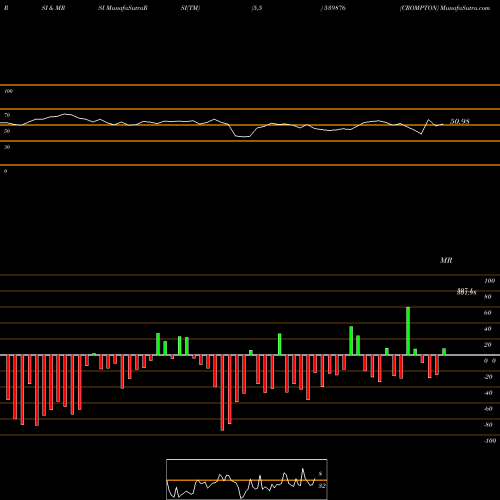Click the SI MunafaSutraR header text
500x500 pixels.
123,8
